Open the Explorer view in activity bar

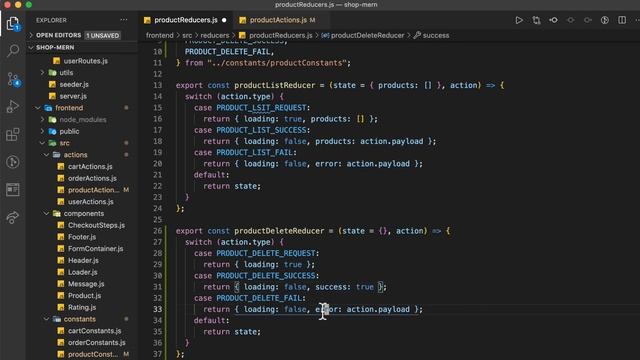[13, 24]
